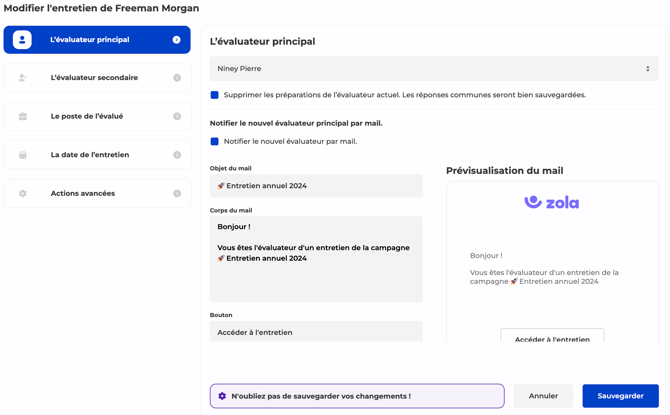Image resolution: width=670 pixels, height=415 pixels.
Task: Click the person icon for L'évaluateur principal
Action: (x=22, y=40)
